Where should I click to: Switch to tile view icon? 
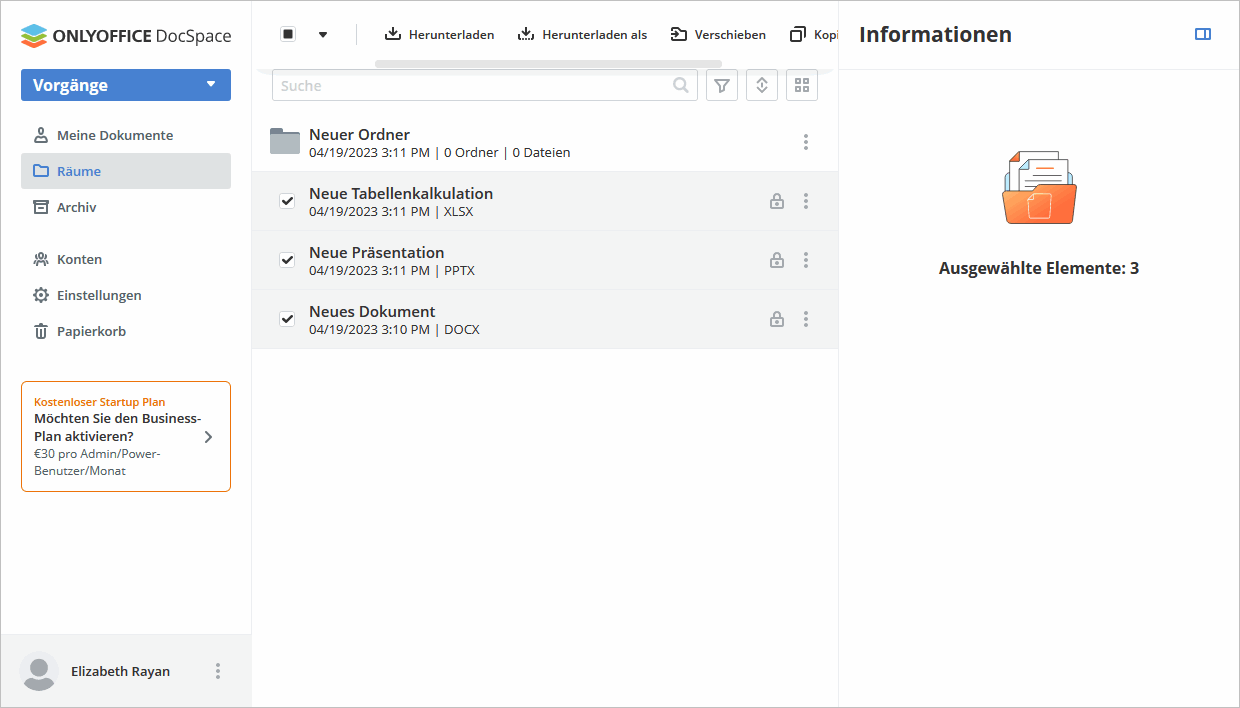802,86
